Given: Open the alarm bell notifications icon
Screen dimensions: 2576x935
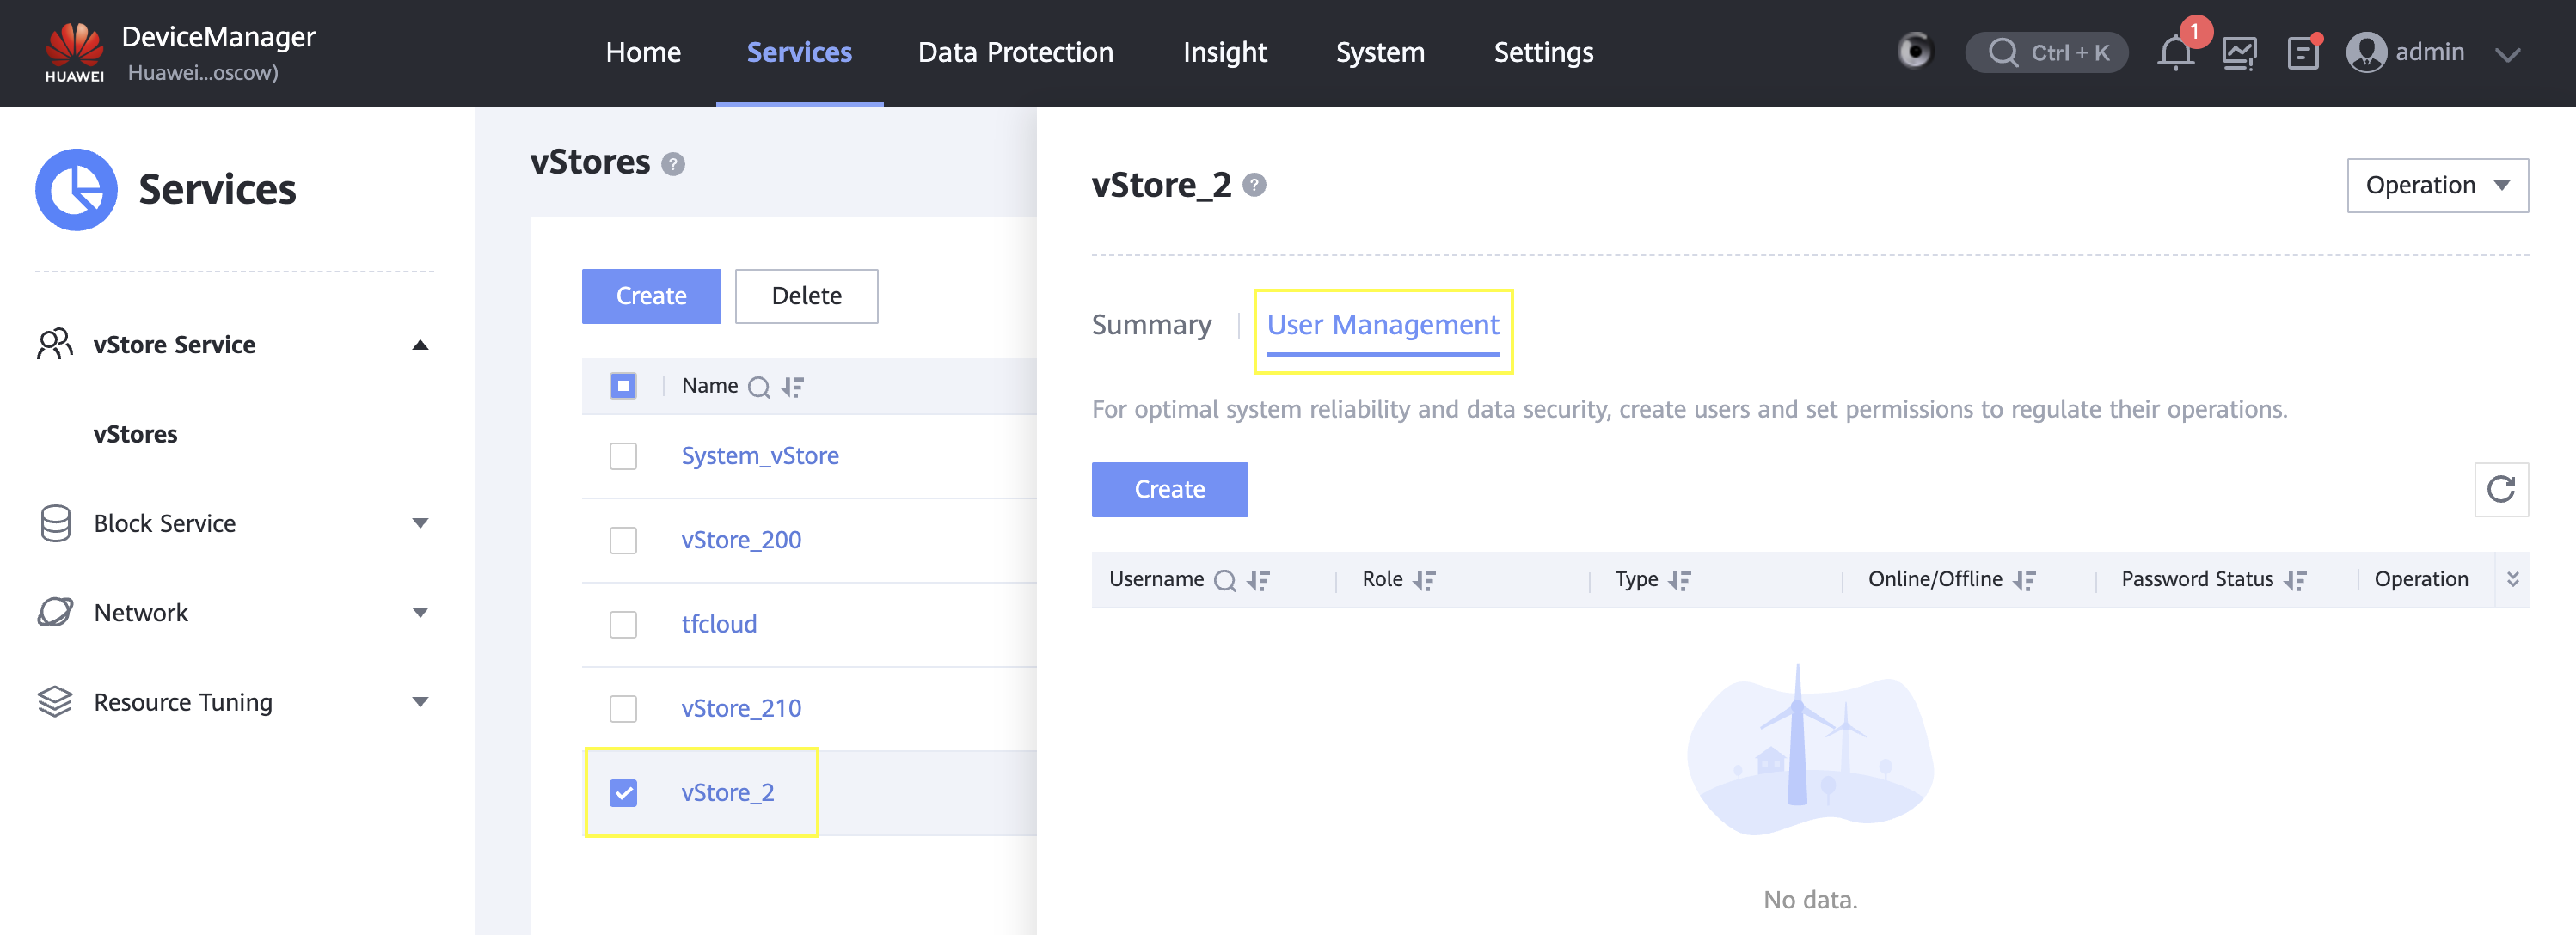Looking at the screenshot, I should pos(2175,52).
